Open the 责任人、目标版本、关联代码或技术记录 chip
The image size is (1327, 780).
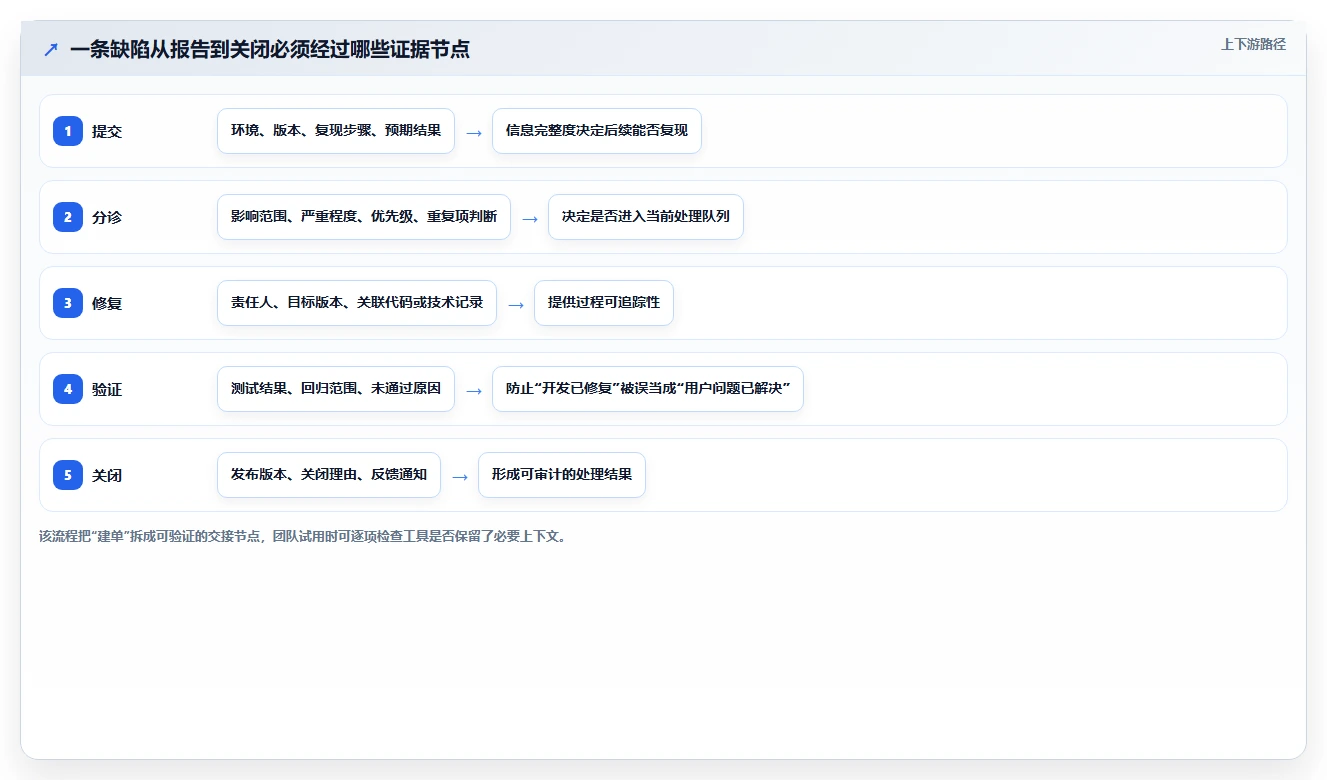(x=357, y=303)
